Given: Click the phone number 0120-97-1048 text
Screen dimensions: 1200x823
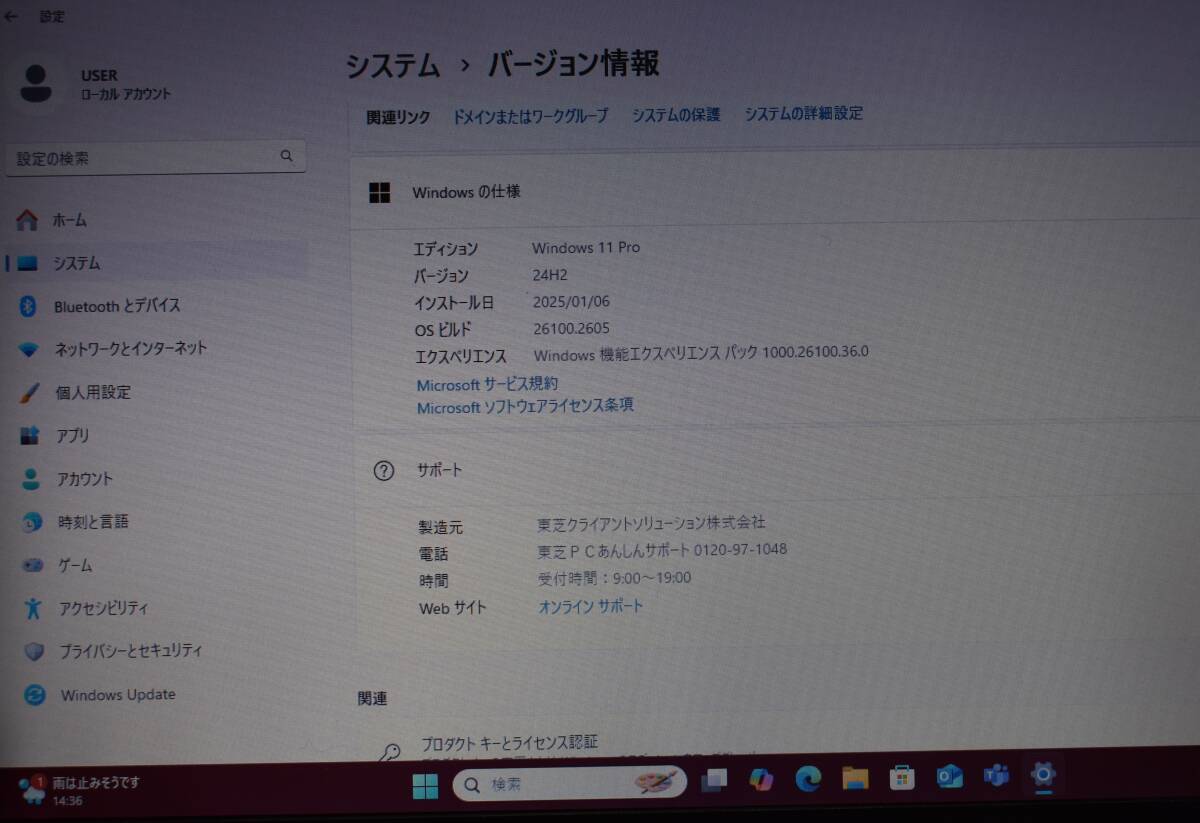Looking at the screenshot, I should click(740, 549).
